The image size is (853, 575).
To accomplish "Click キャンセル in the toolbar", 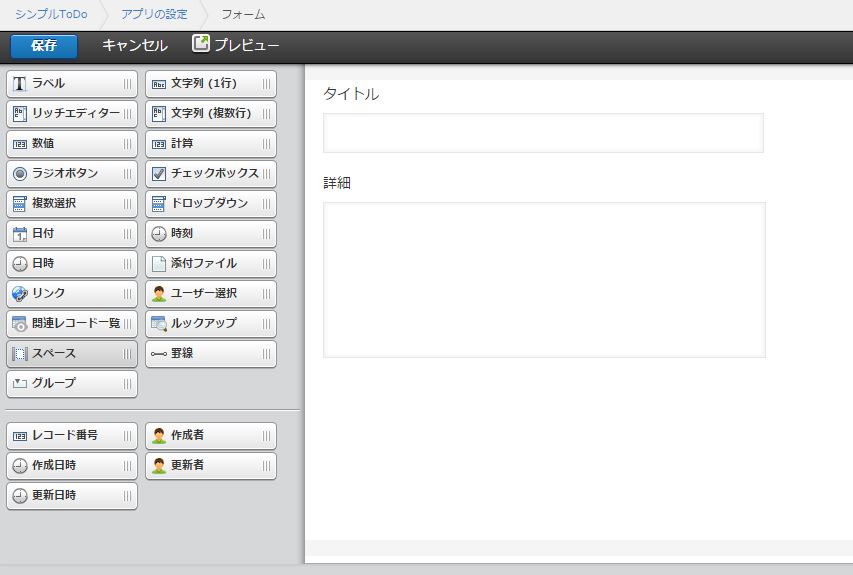I will pyautogui.click(x=135, y=46).
